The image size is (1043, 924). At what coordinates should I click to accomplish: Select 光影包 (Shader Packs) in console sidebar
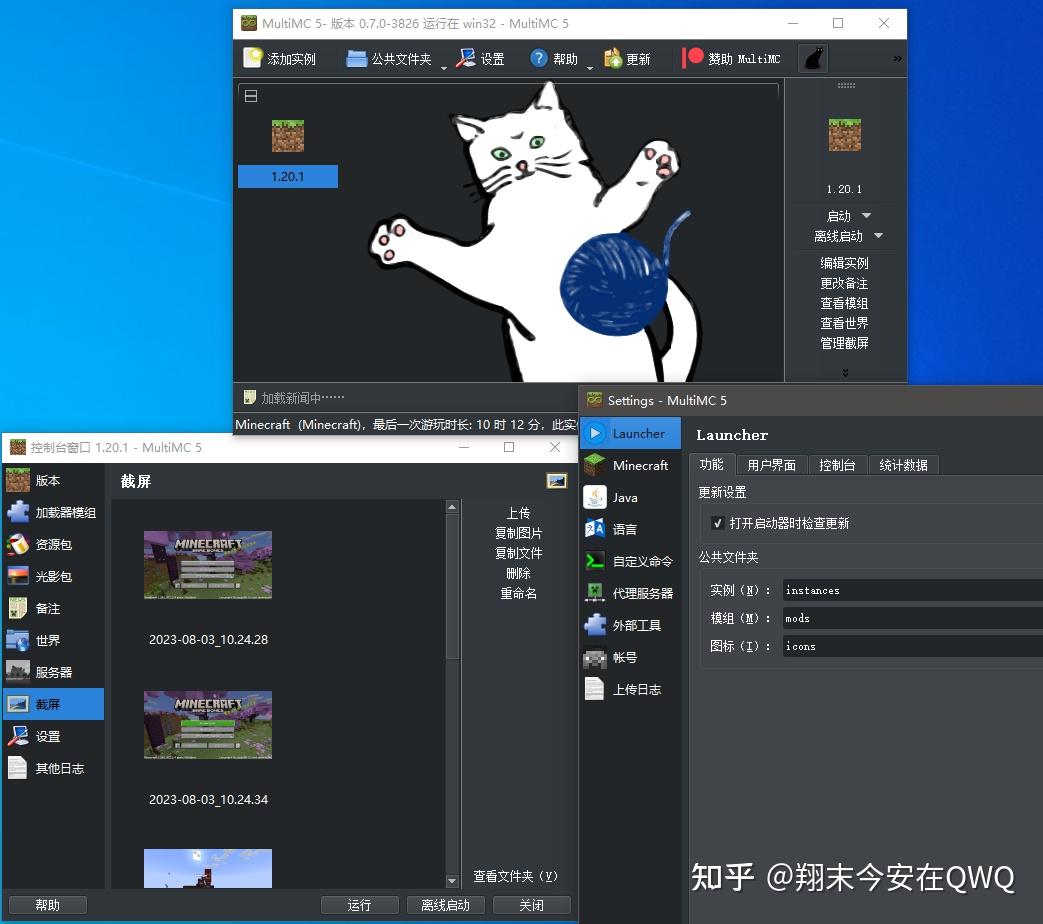pos(53,575)
